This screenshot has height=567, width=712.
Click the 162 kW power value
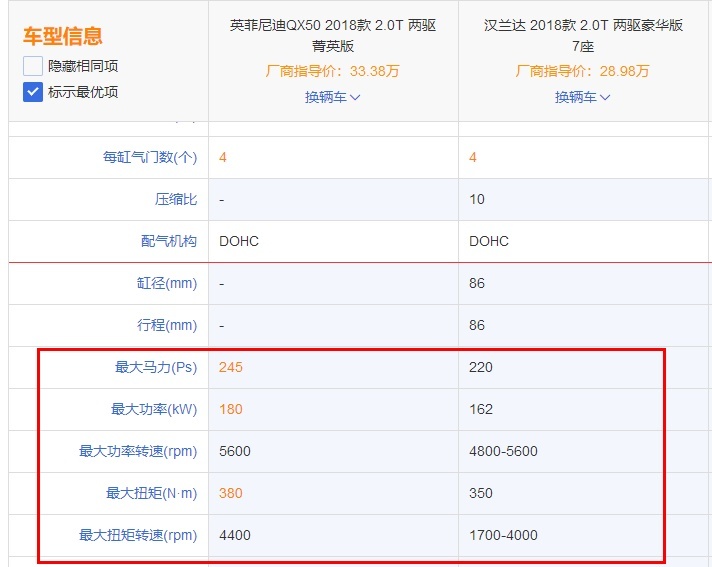pyautogui.click(x=481, y=409)
